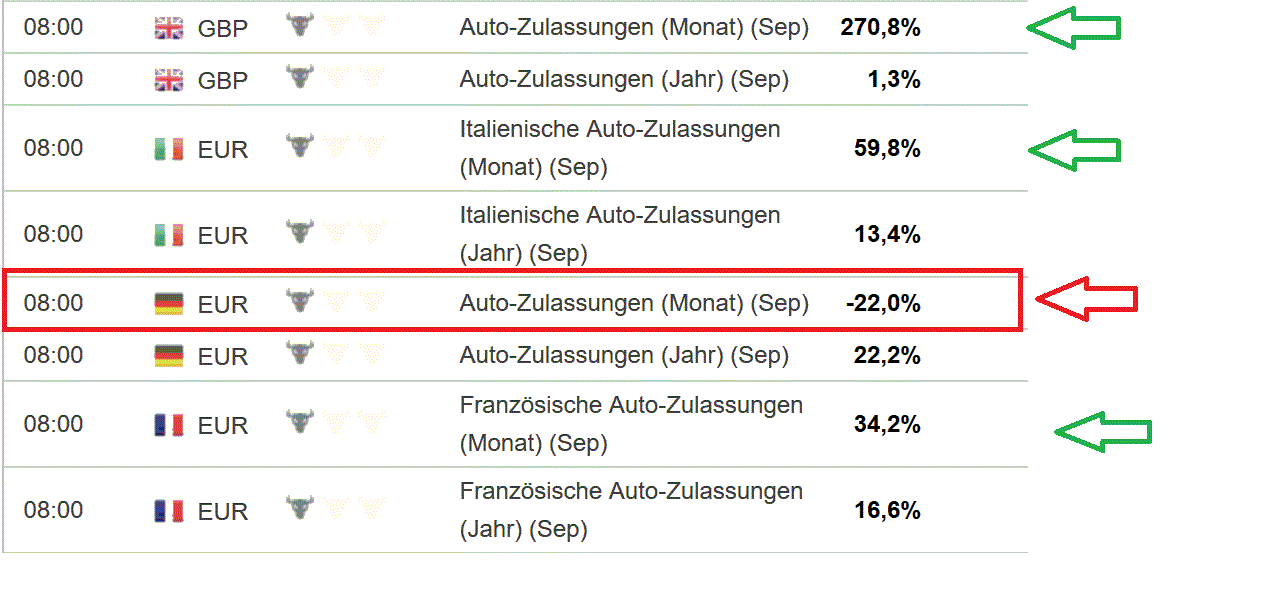Click the dark bull icon in the 16,6% row
Screen dimensions: 1268x609
point(298,509)
